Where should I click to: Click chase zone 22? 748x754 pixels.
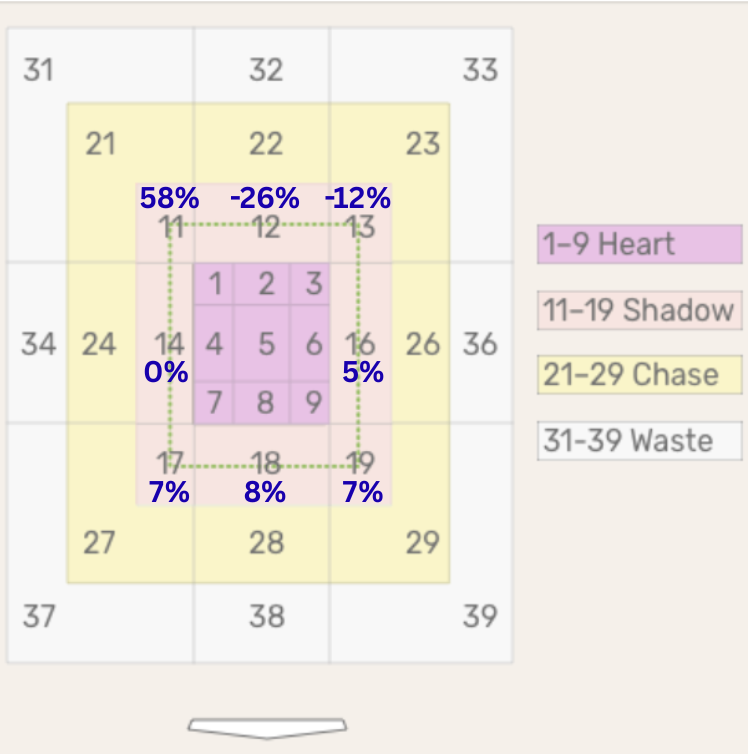pyautogui.click(x=262, y=143)
